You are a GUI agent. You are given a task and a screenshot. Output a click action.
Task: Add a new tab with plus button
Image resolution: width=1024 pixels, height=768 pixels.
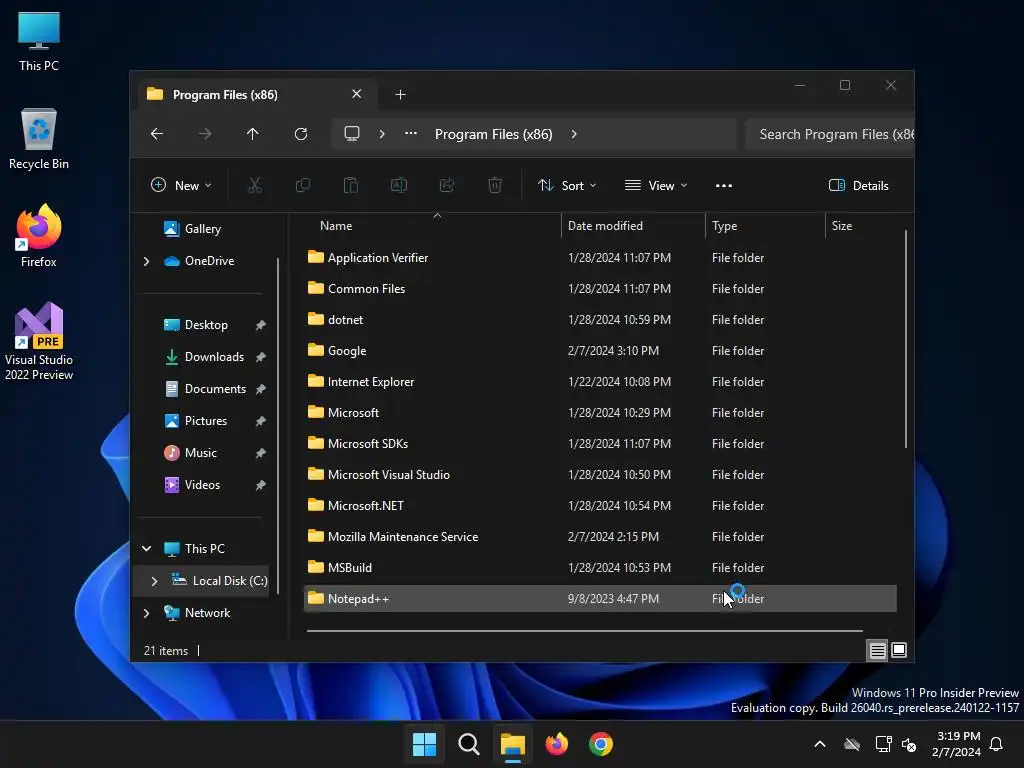(400, 95)
